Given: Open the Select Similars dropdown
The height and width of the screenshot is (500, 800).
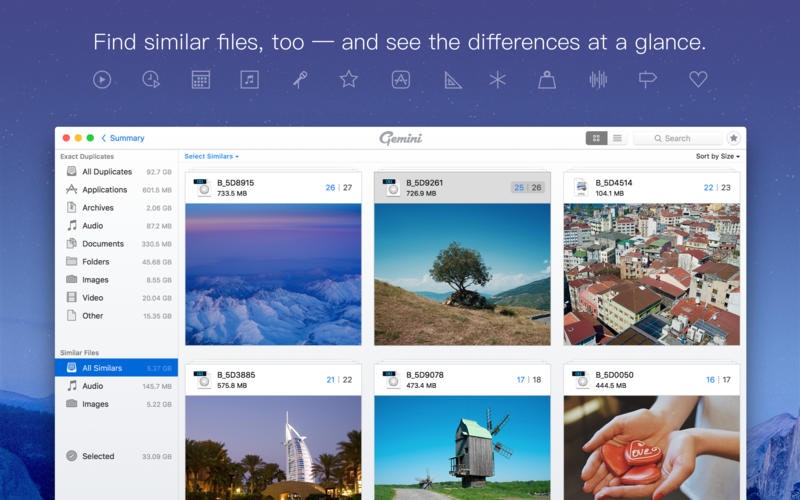Looking at the screenshot, I should [x=211, y=156].
